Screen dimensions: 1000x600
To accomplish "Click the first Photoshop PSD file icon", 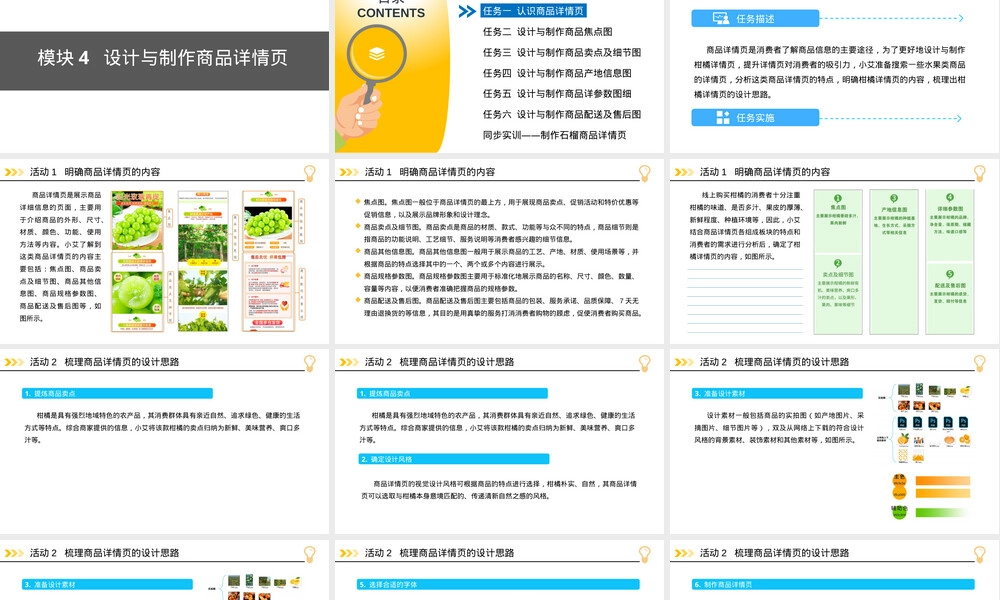I will 902,422.
